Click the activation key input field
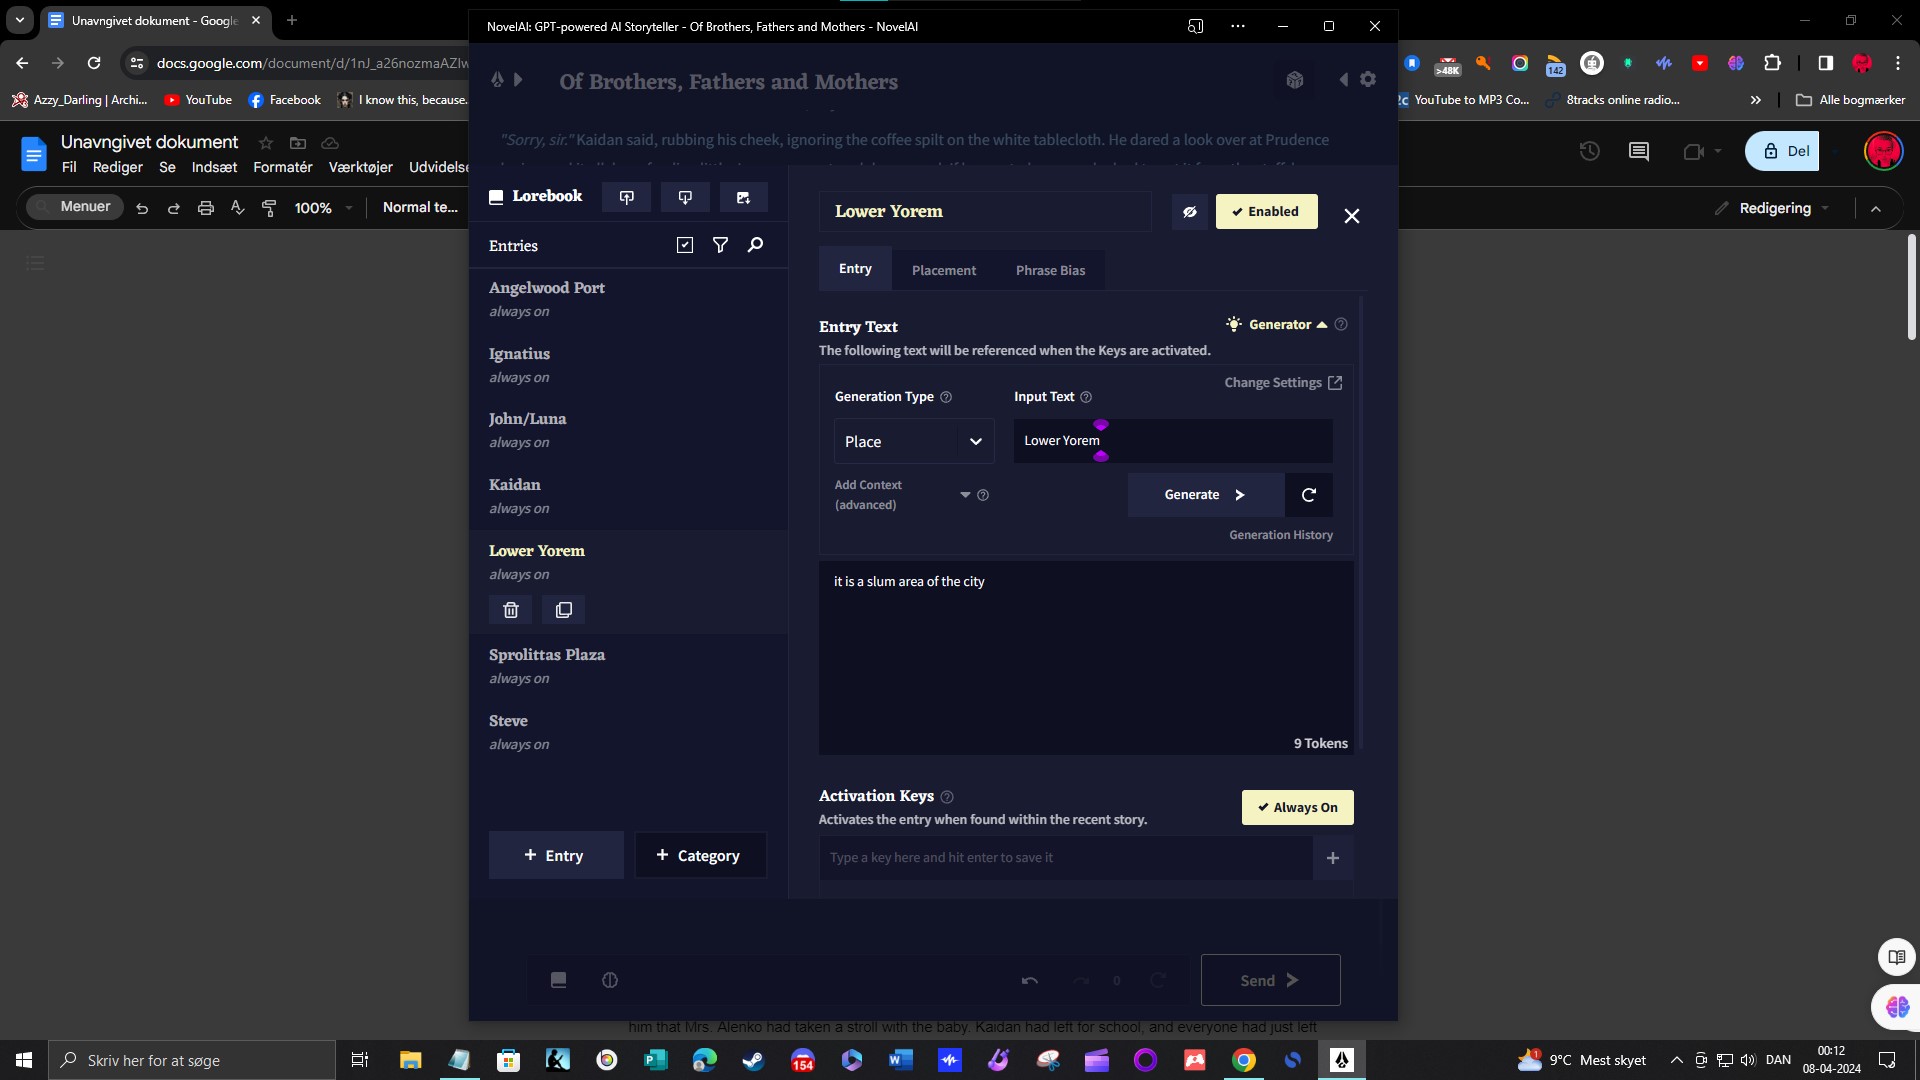 pos(1065,858)
